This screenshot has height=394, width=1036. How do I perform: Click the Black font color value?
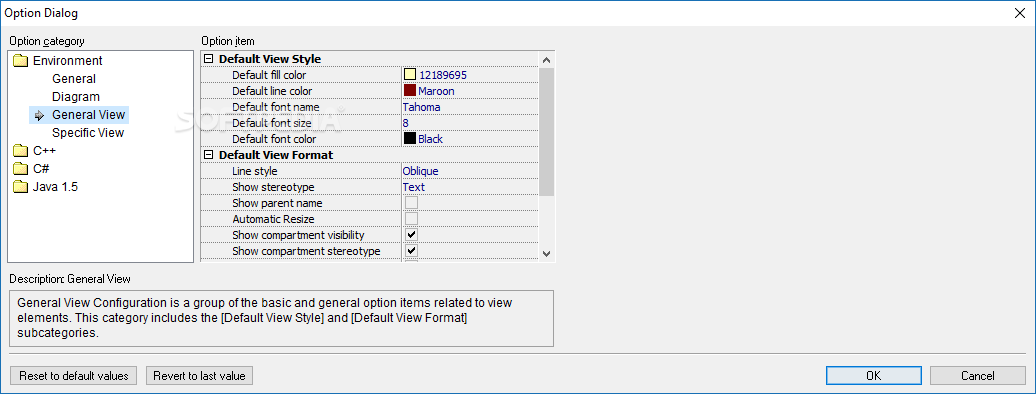(x=430, y=139)
